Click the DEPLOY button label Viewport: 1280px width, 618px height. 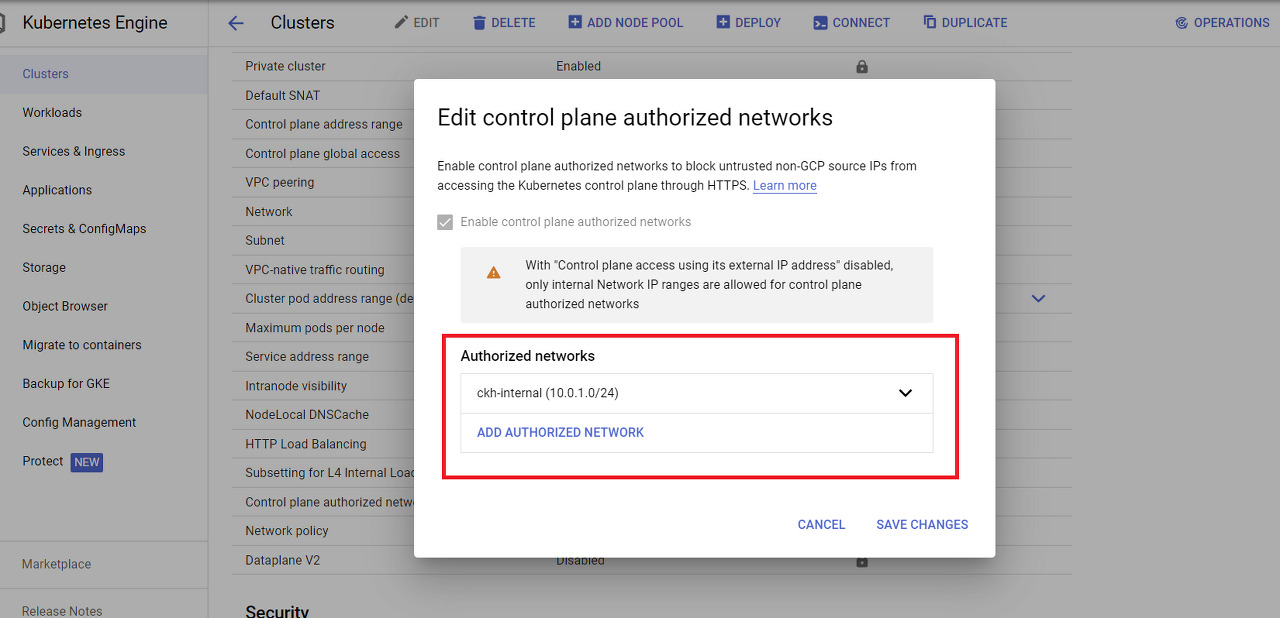(758, 23)
